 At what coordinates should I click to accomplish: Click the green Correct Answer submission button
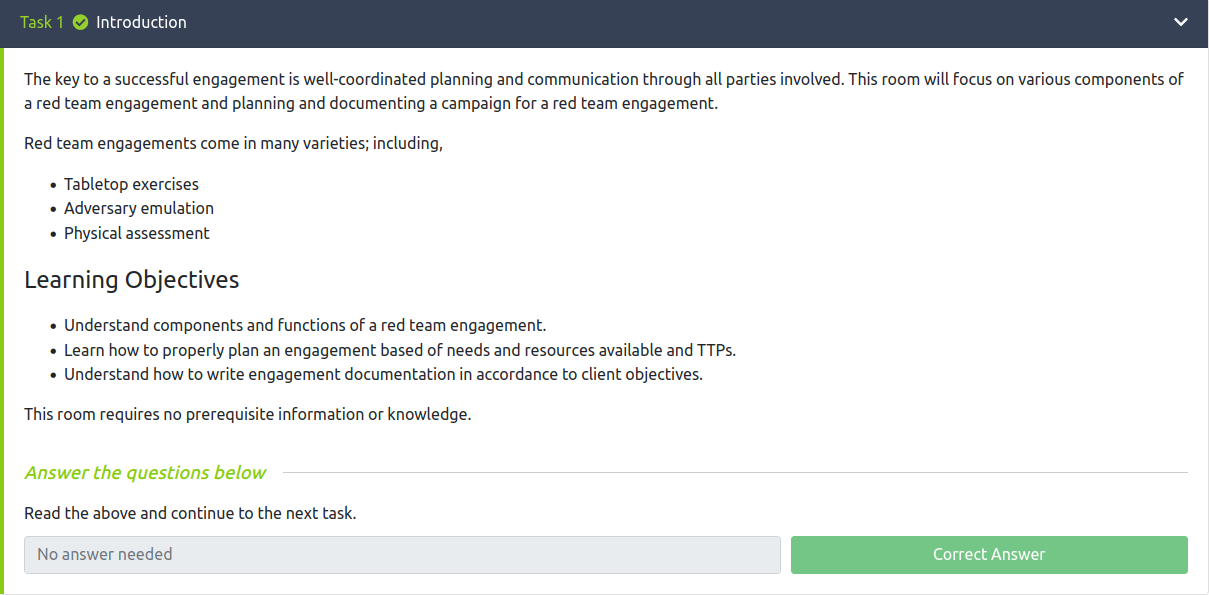point(988,554)
